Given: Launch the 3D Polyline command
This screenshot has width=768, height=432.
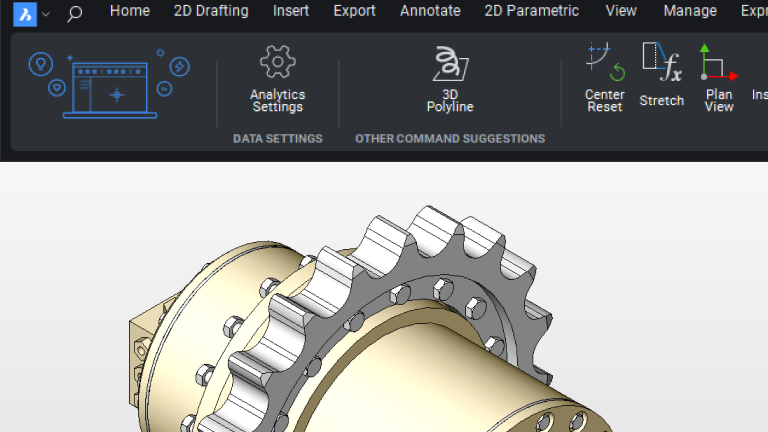Looking at the screenshot, I should (x=450, y=78).
